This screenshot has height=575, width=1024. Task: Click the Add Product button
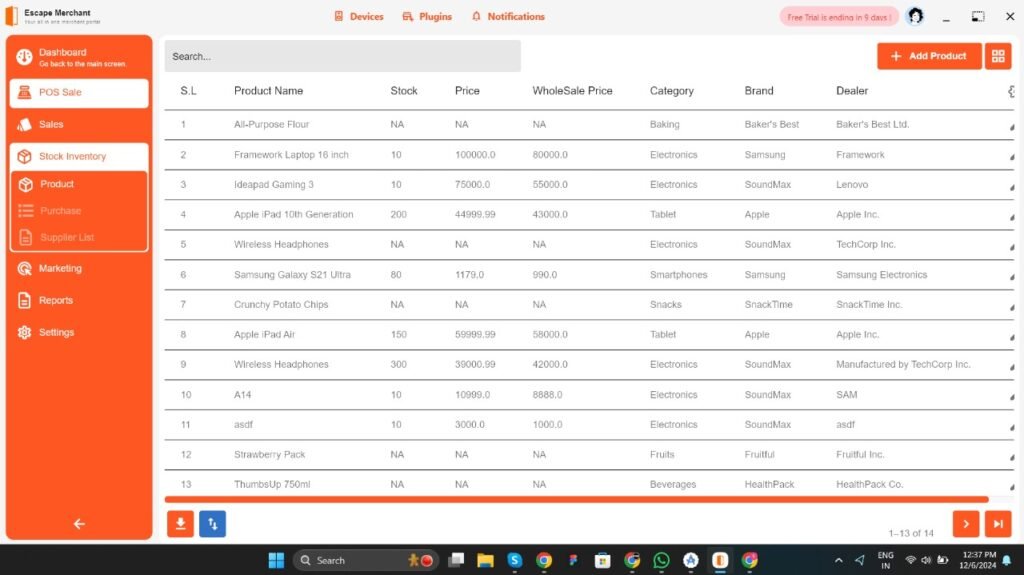click(928, 56)
